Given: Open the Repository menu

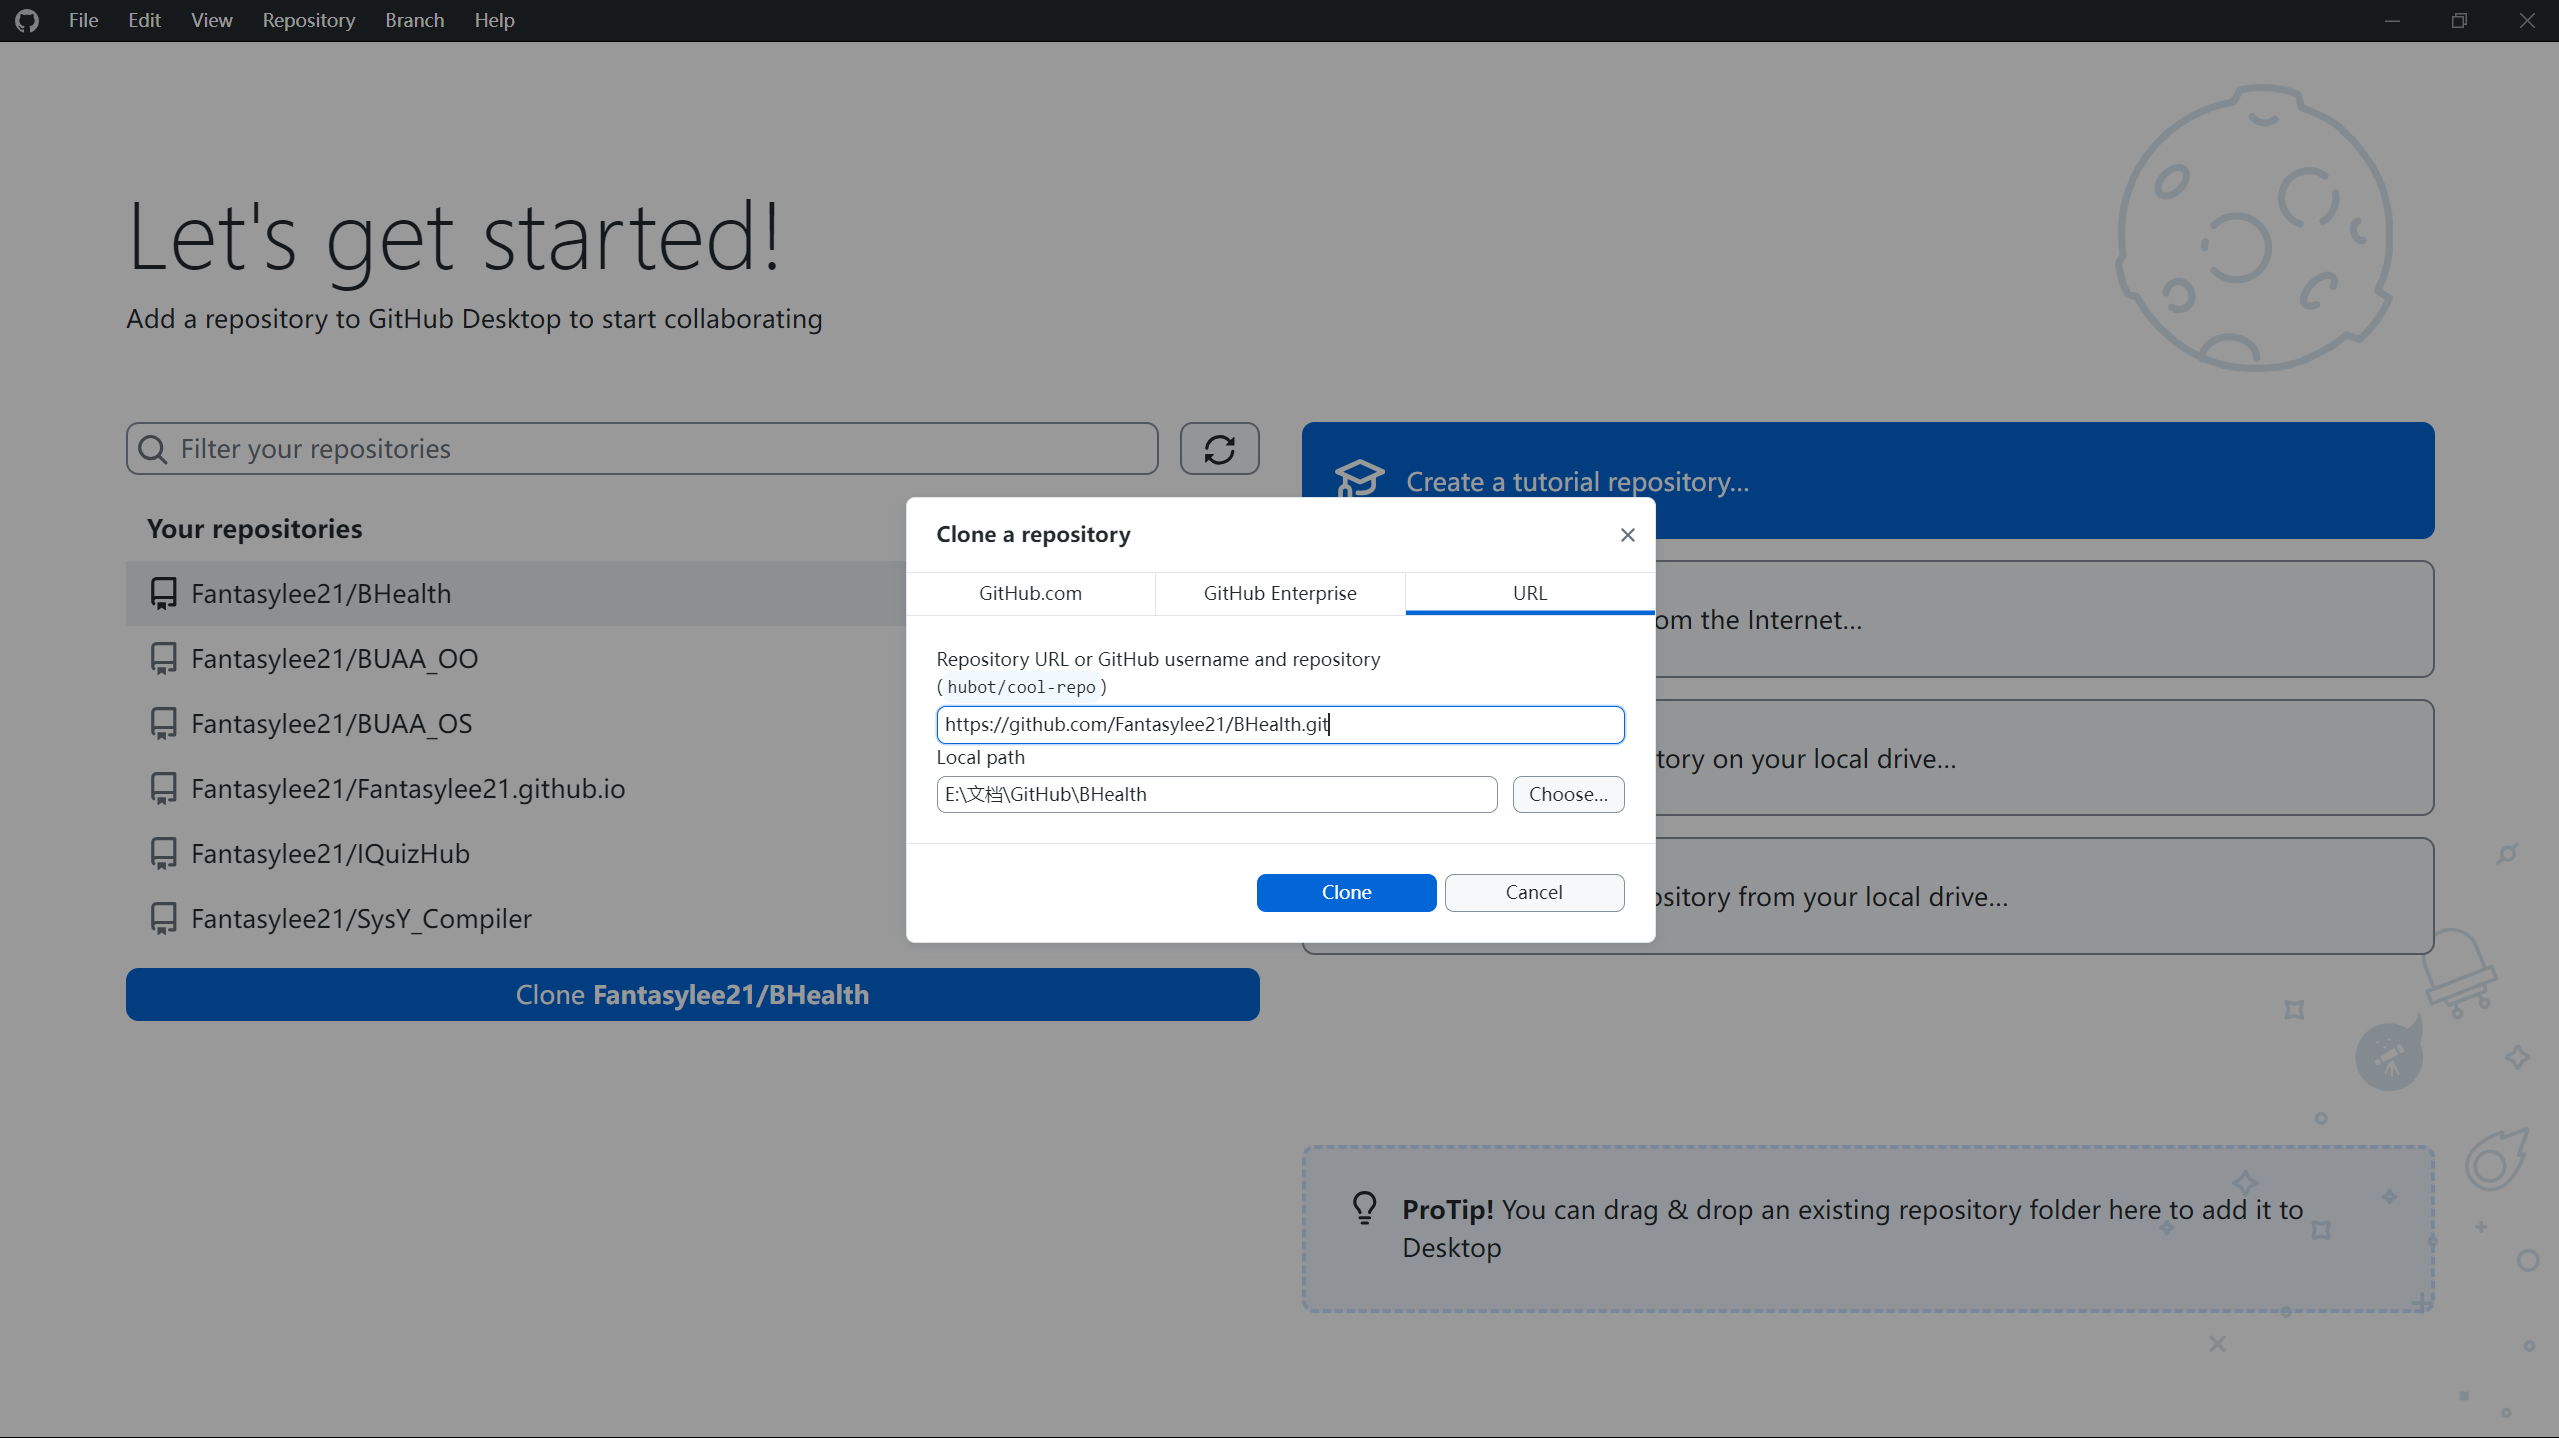Looking at the screenshot, I should pos(308,20).
